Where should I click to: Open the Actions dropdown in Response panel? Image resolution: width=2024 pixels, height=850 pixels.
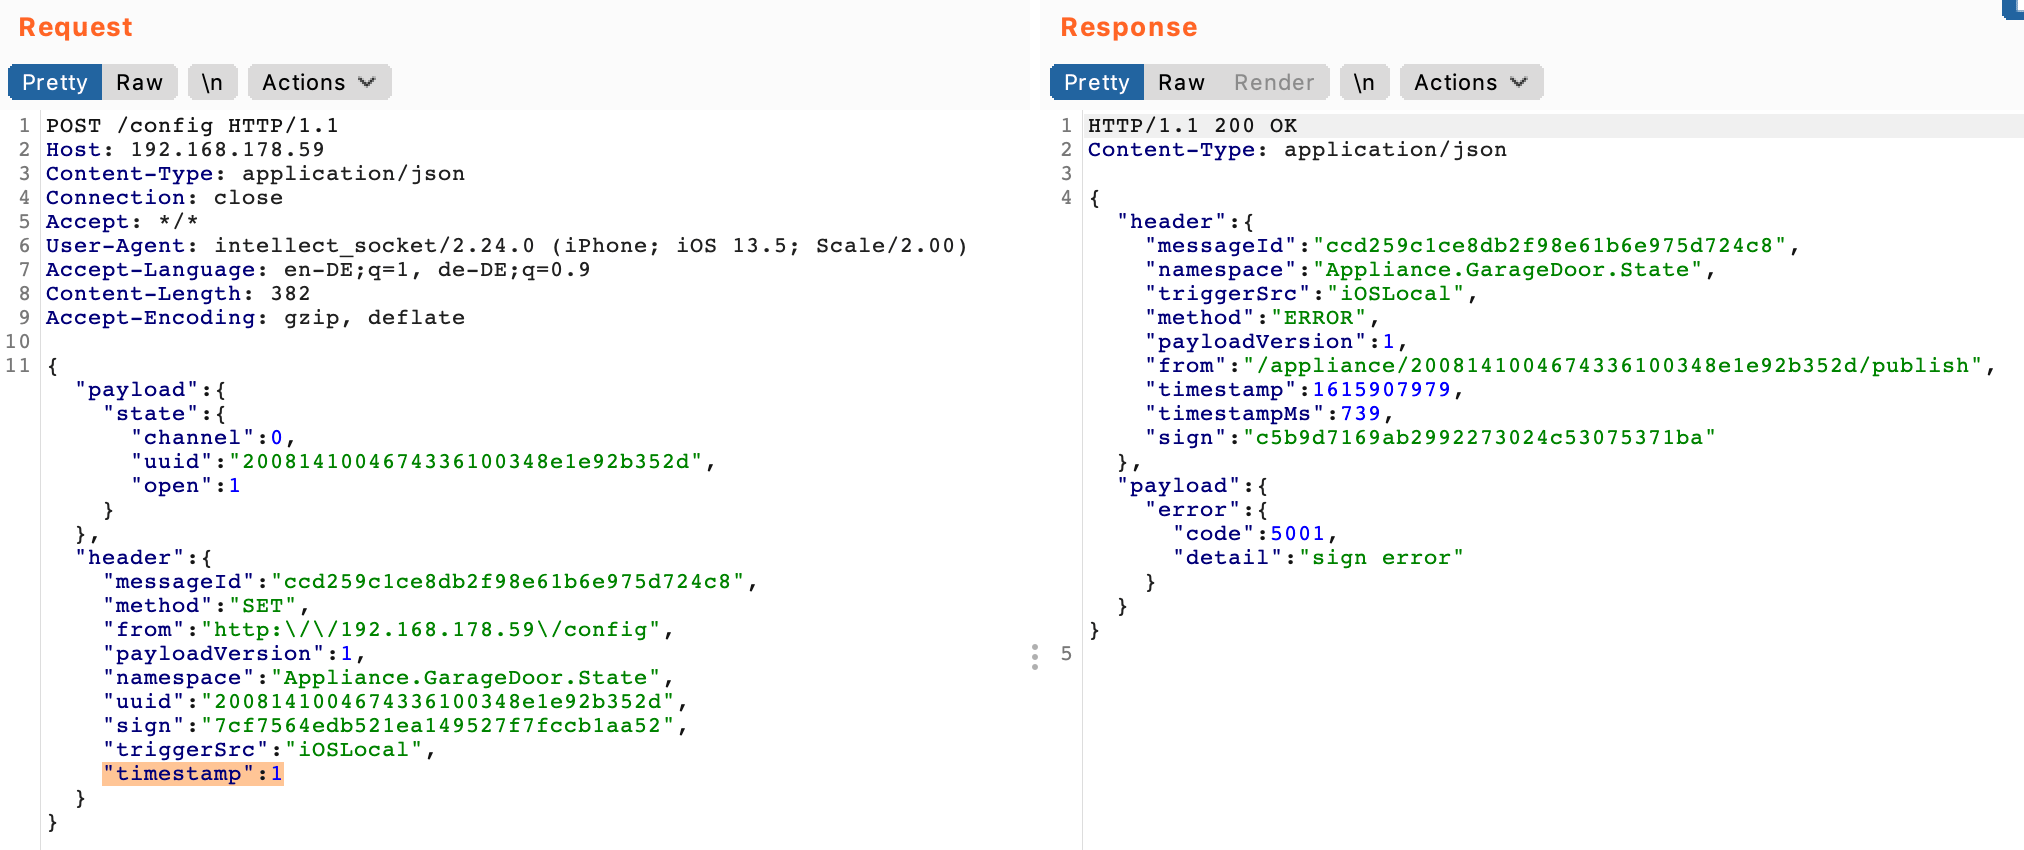click(x=1471, y=82)
